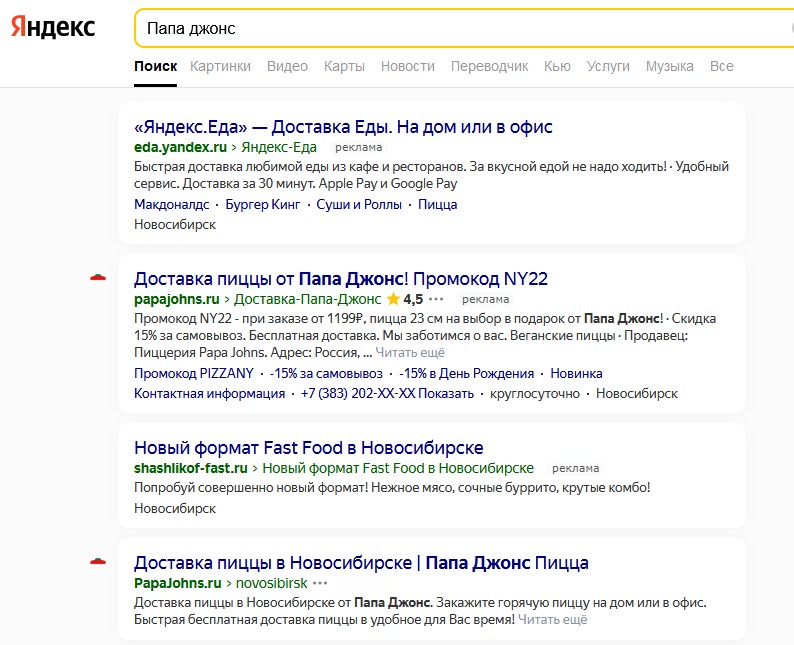Click the PapaJohns.ru organic domain link
Screen dimensions: 794x645
click(178, 583)
